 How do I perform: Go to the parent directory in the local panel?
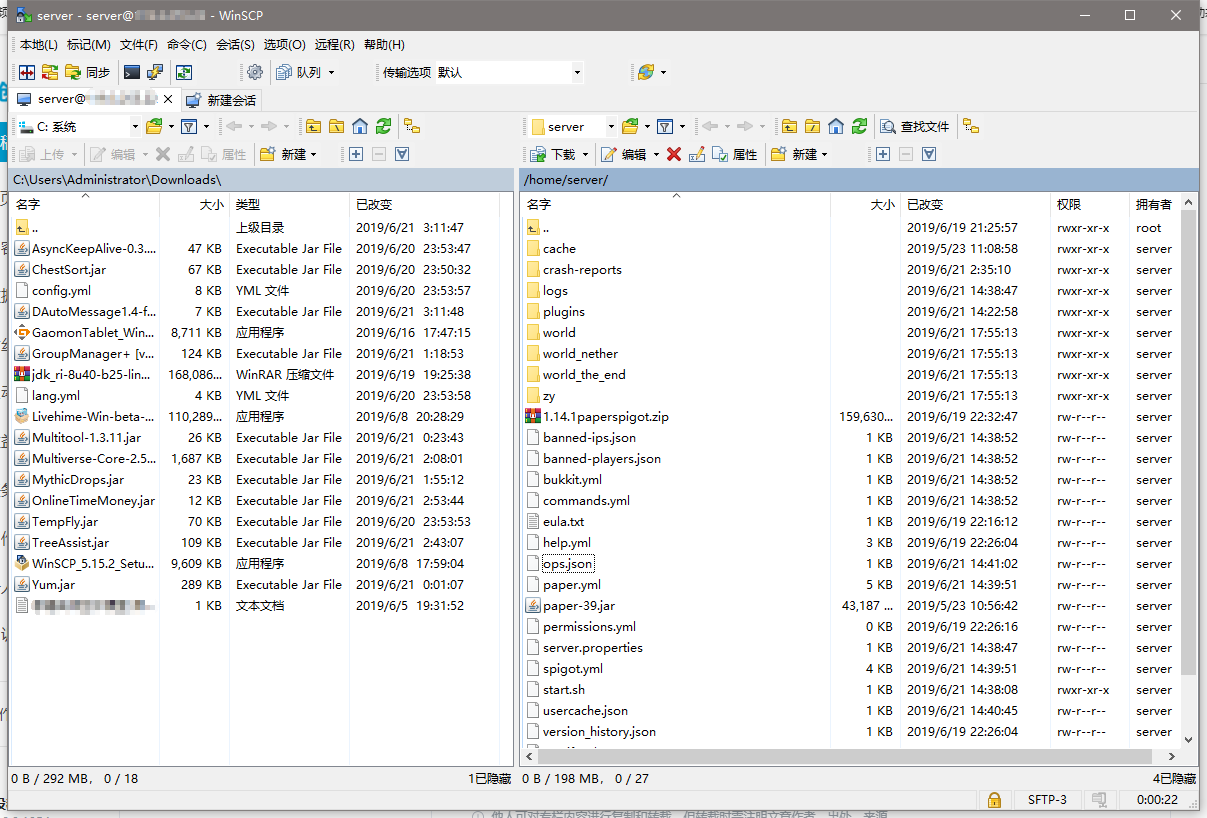pyautogui.click(x=314, y=126)
